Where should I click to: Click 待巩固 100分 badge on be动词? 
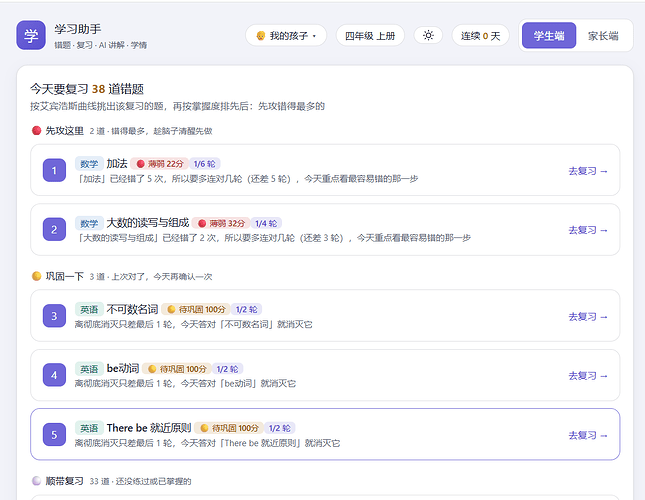pos(177,369)
